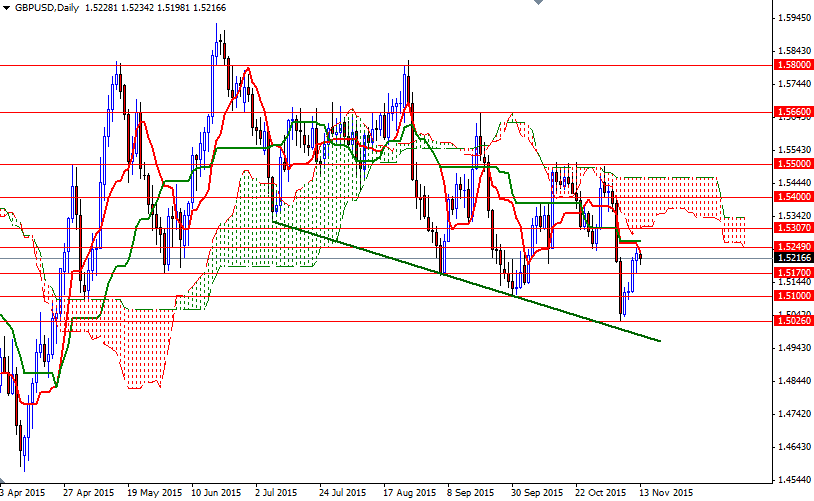
Task: Click the 1.47420 price scale value
Action: tap(794, 414)
